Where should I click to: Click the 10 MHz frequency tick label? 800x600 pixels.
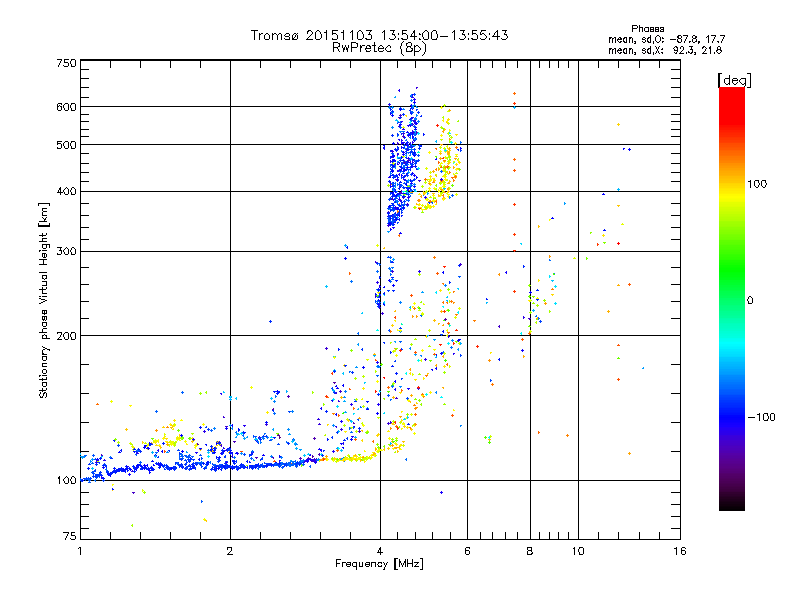578,551
